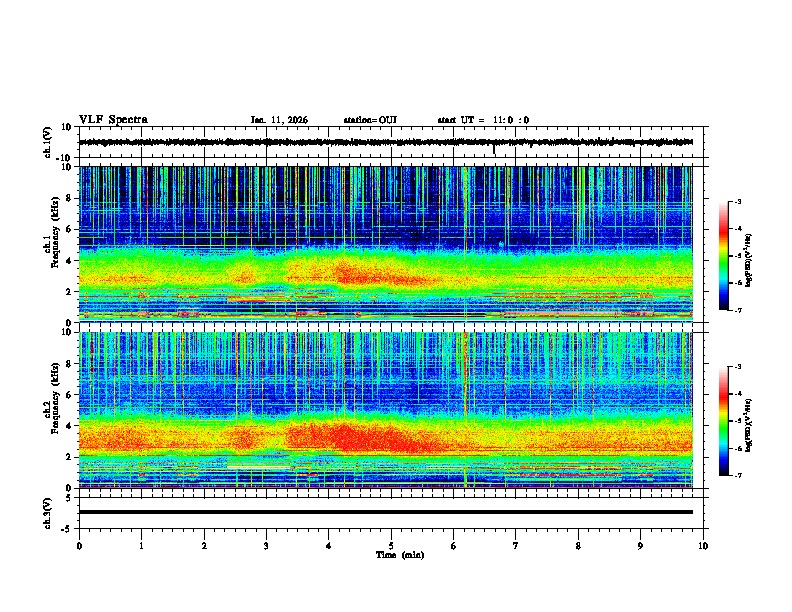Viewport: 792px width, 612px height.
Task: Click time axis tick label "2"
Action: pos(204,546)
